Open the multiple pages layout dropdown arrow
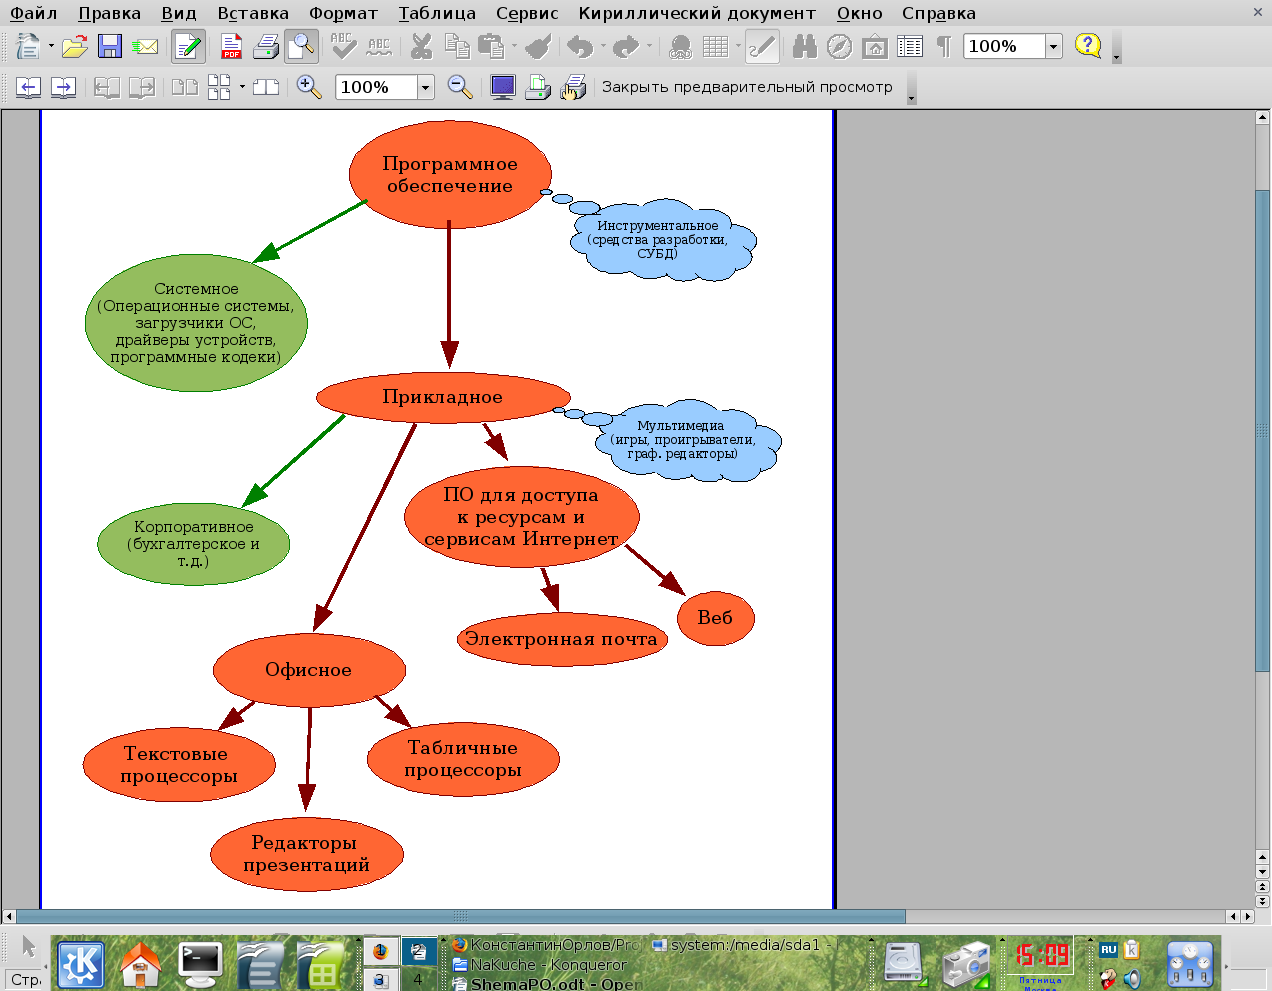Image resolution: width=1272 pixels, height=991 pixels. (242, 87)
